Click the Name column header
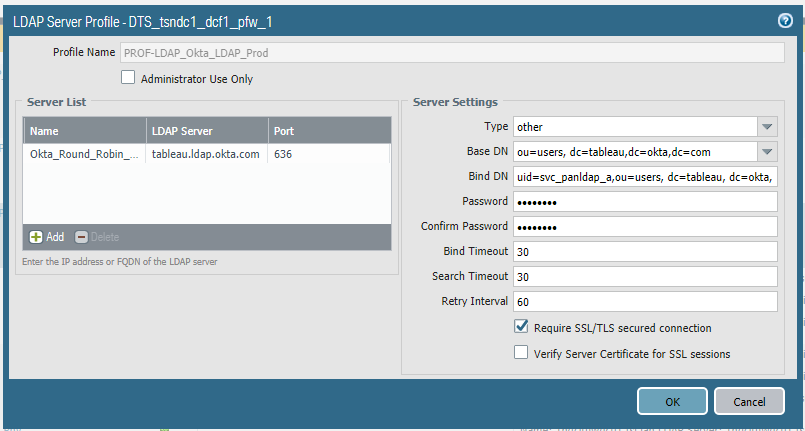 [85, 131]
